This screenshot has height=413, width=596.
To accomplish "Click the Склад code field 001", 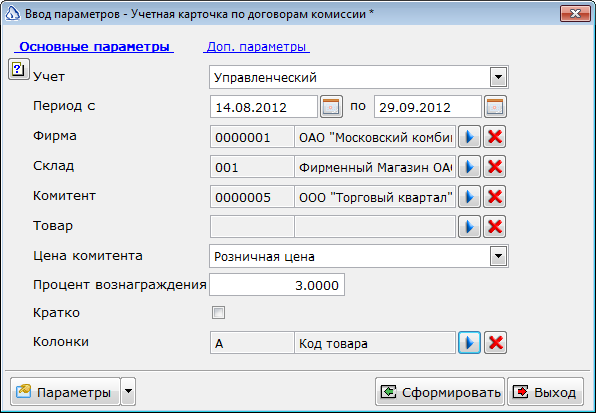I will pyautogui.click(x=252, y=167).
